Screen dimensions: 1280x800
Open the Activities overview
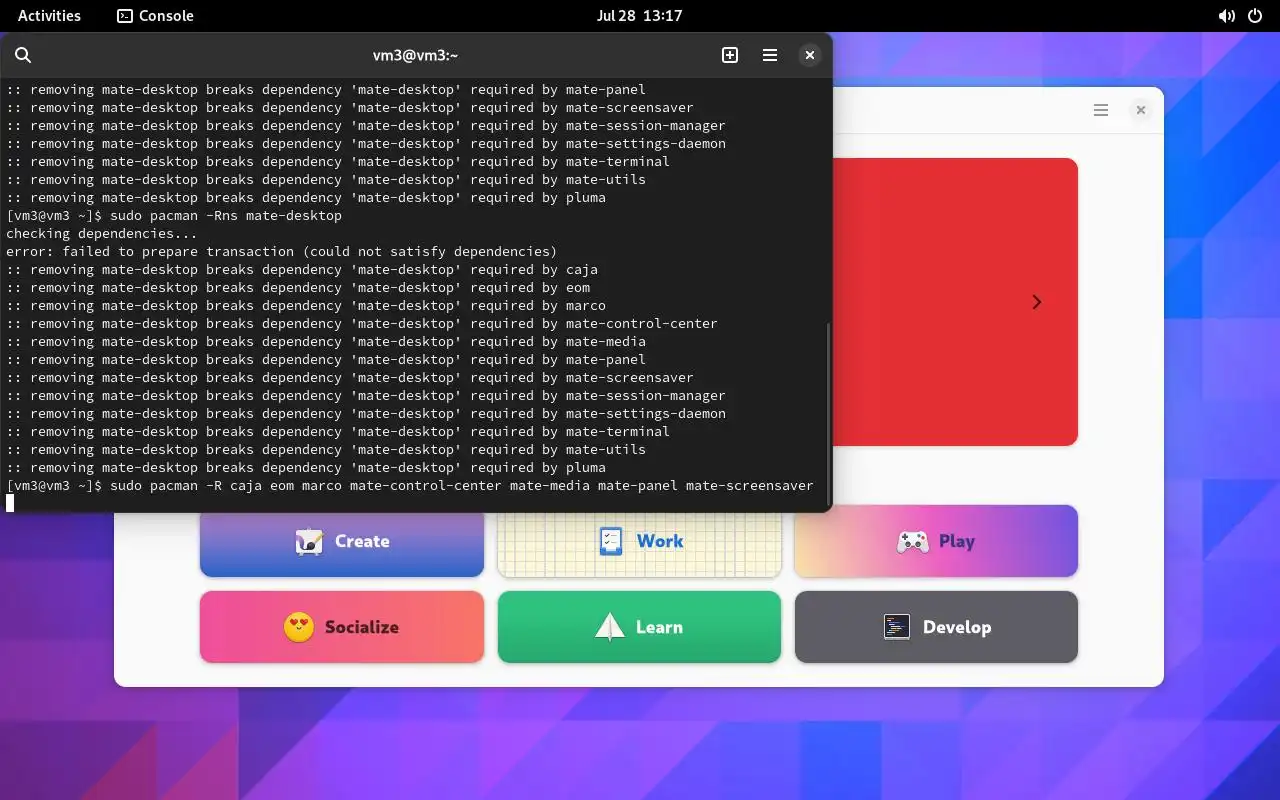(49, 15)
